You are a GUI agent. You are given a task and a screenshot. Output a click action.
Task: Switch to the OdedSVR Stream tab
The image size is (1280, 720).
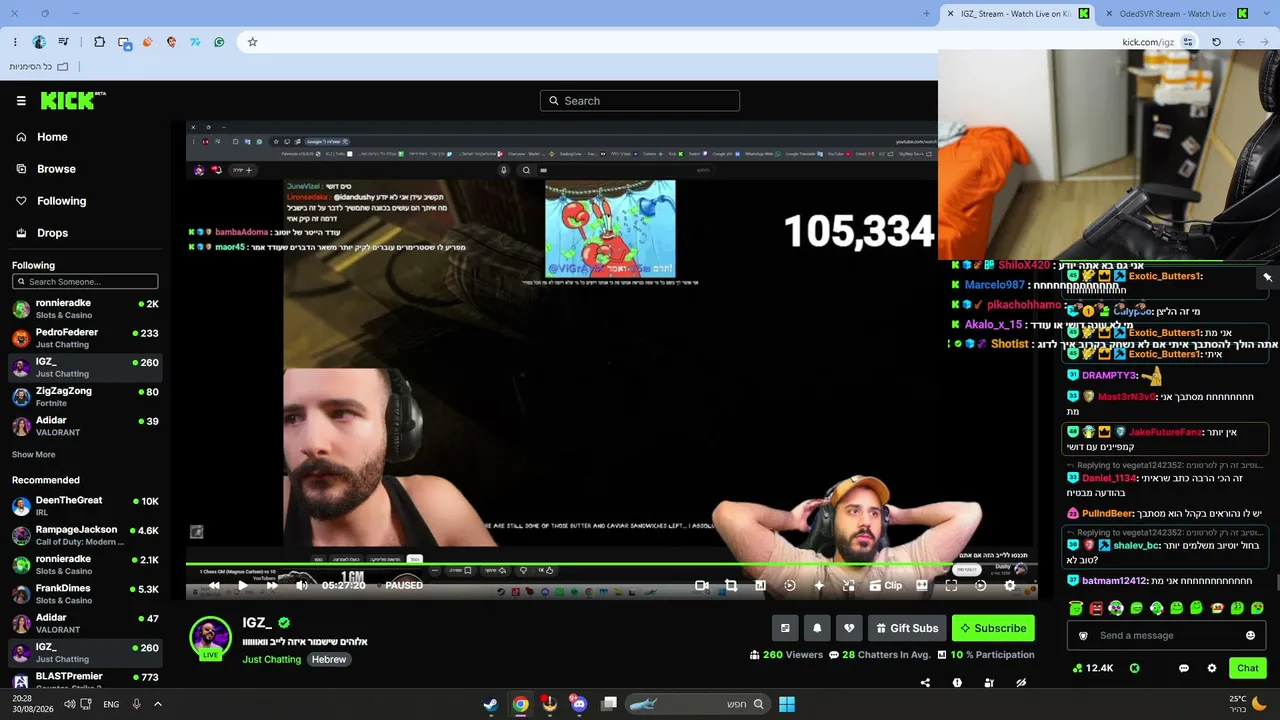(1175, 14)
